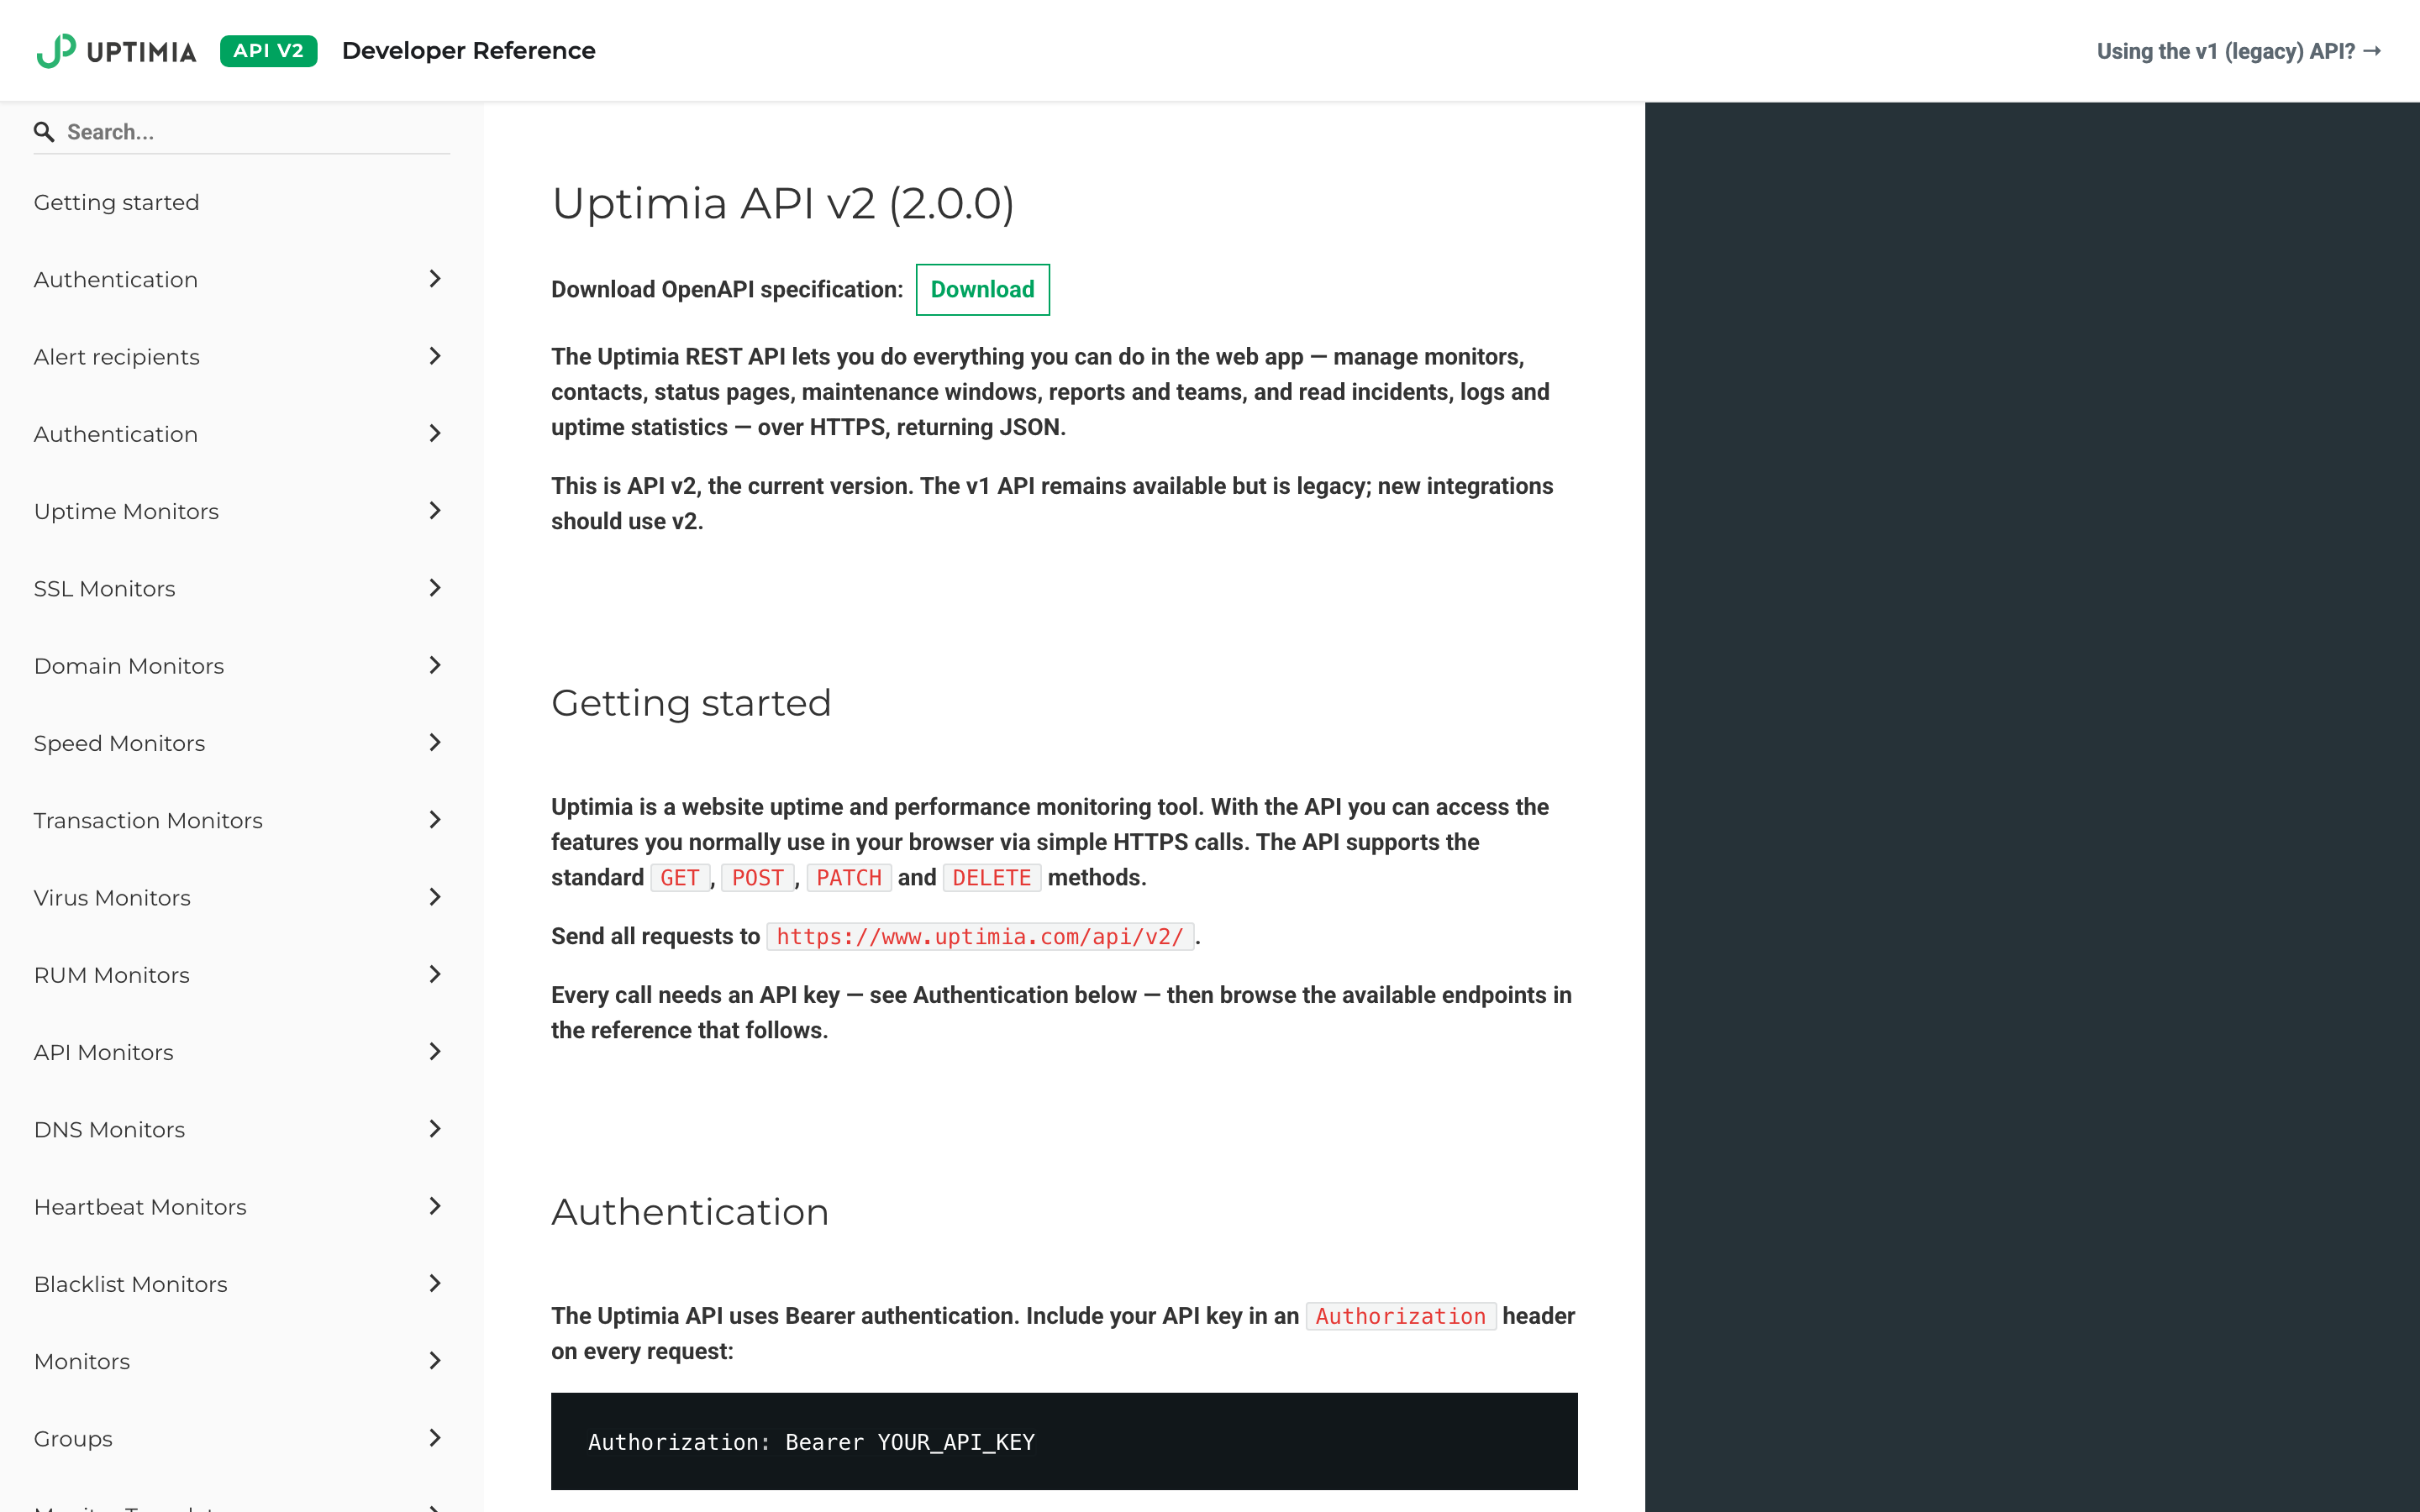Expand the Uptime Monitors chevron
The width and height of the screenshot is (2420, 1512).
click(435, 511)
